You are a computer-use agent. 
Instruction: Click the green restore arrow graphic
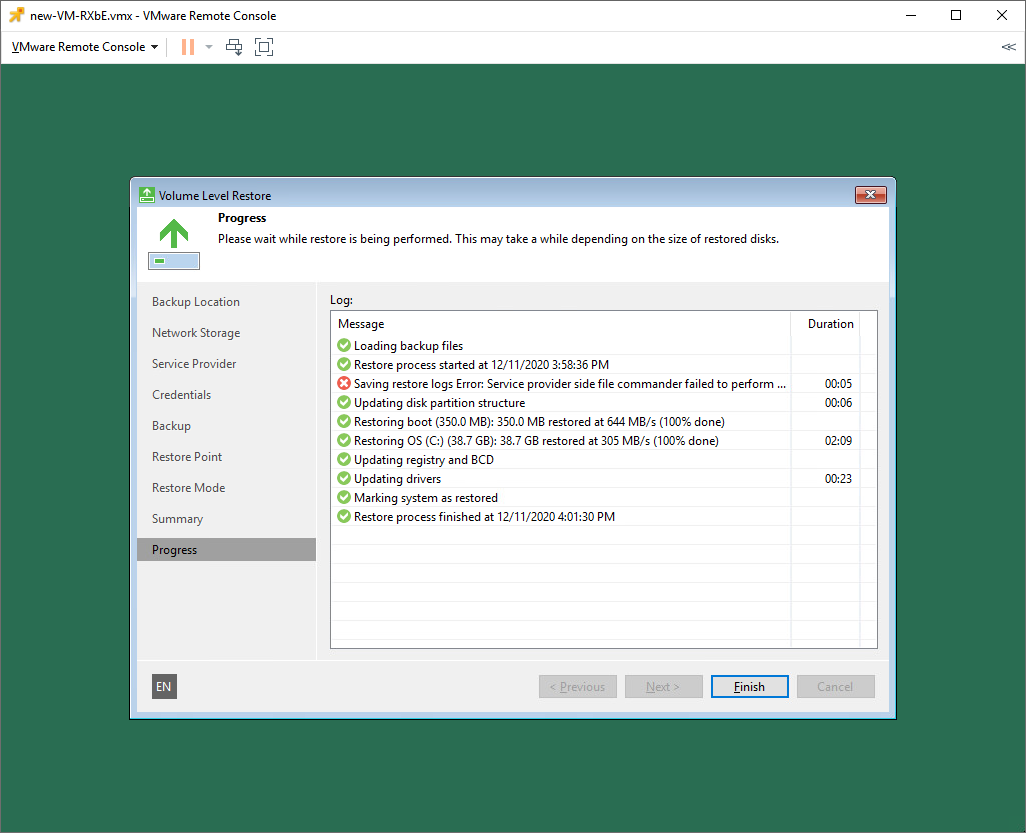coord(174,243)
